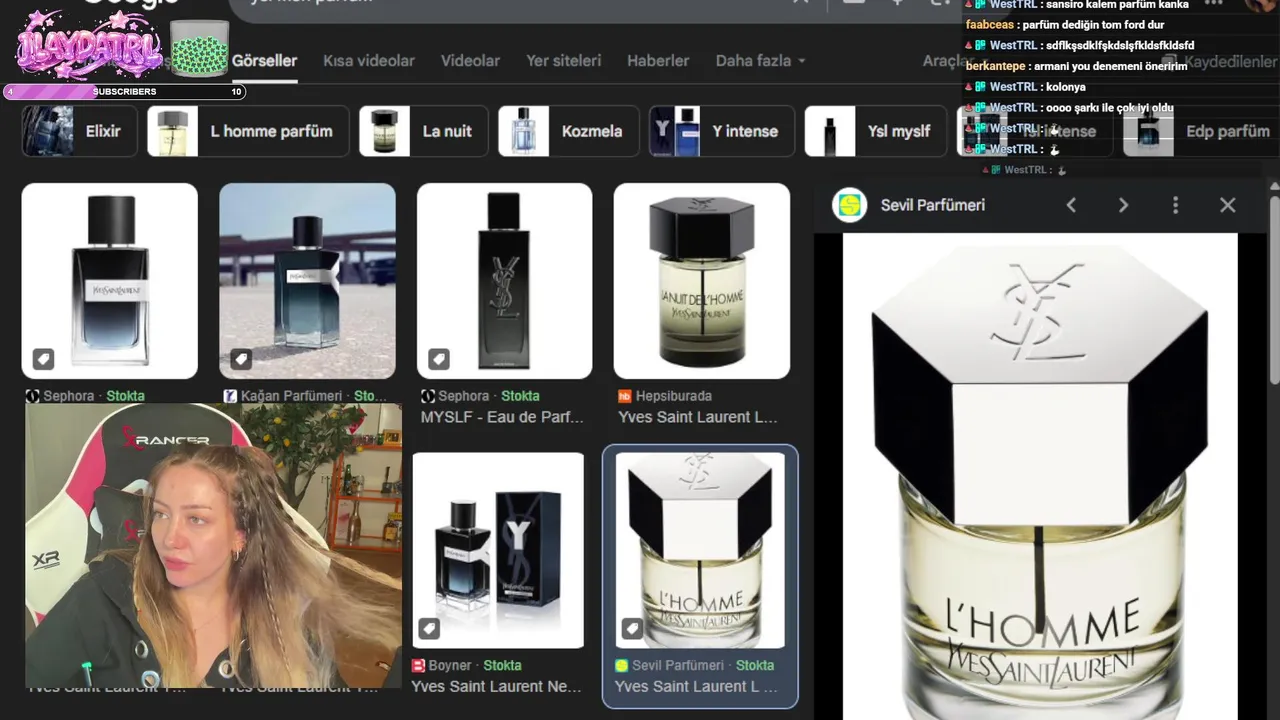
Task: Click the Sevil Parfümeri logo in preview header
Action: pos(850,205)
